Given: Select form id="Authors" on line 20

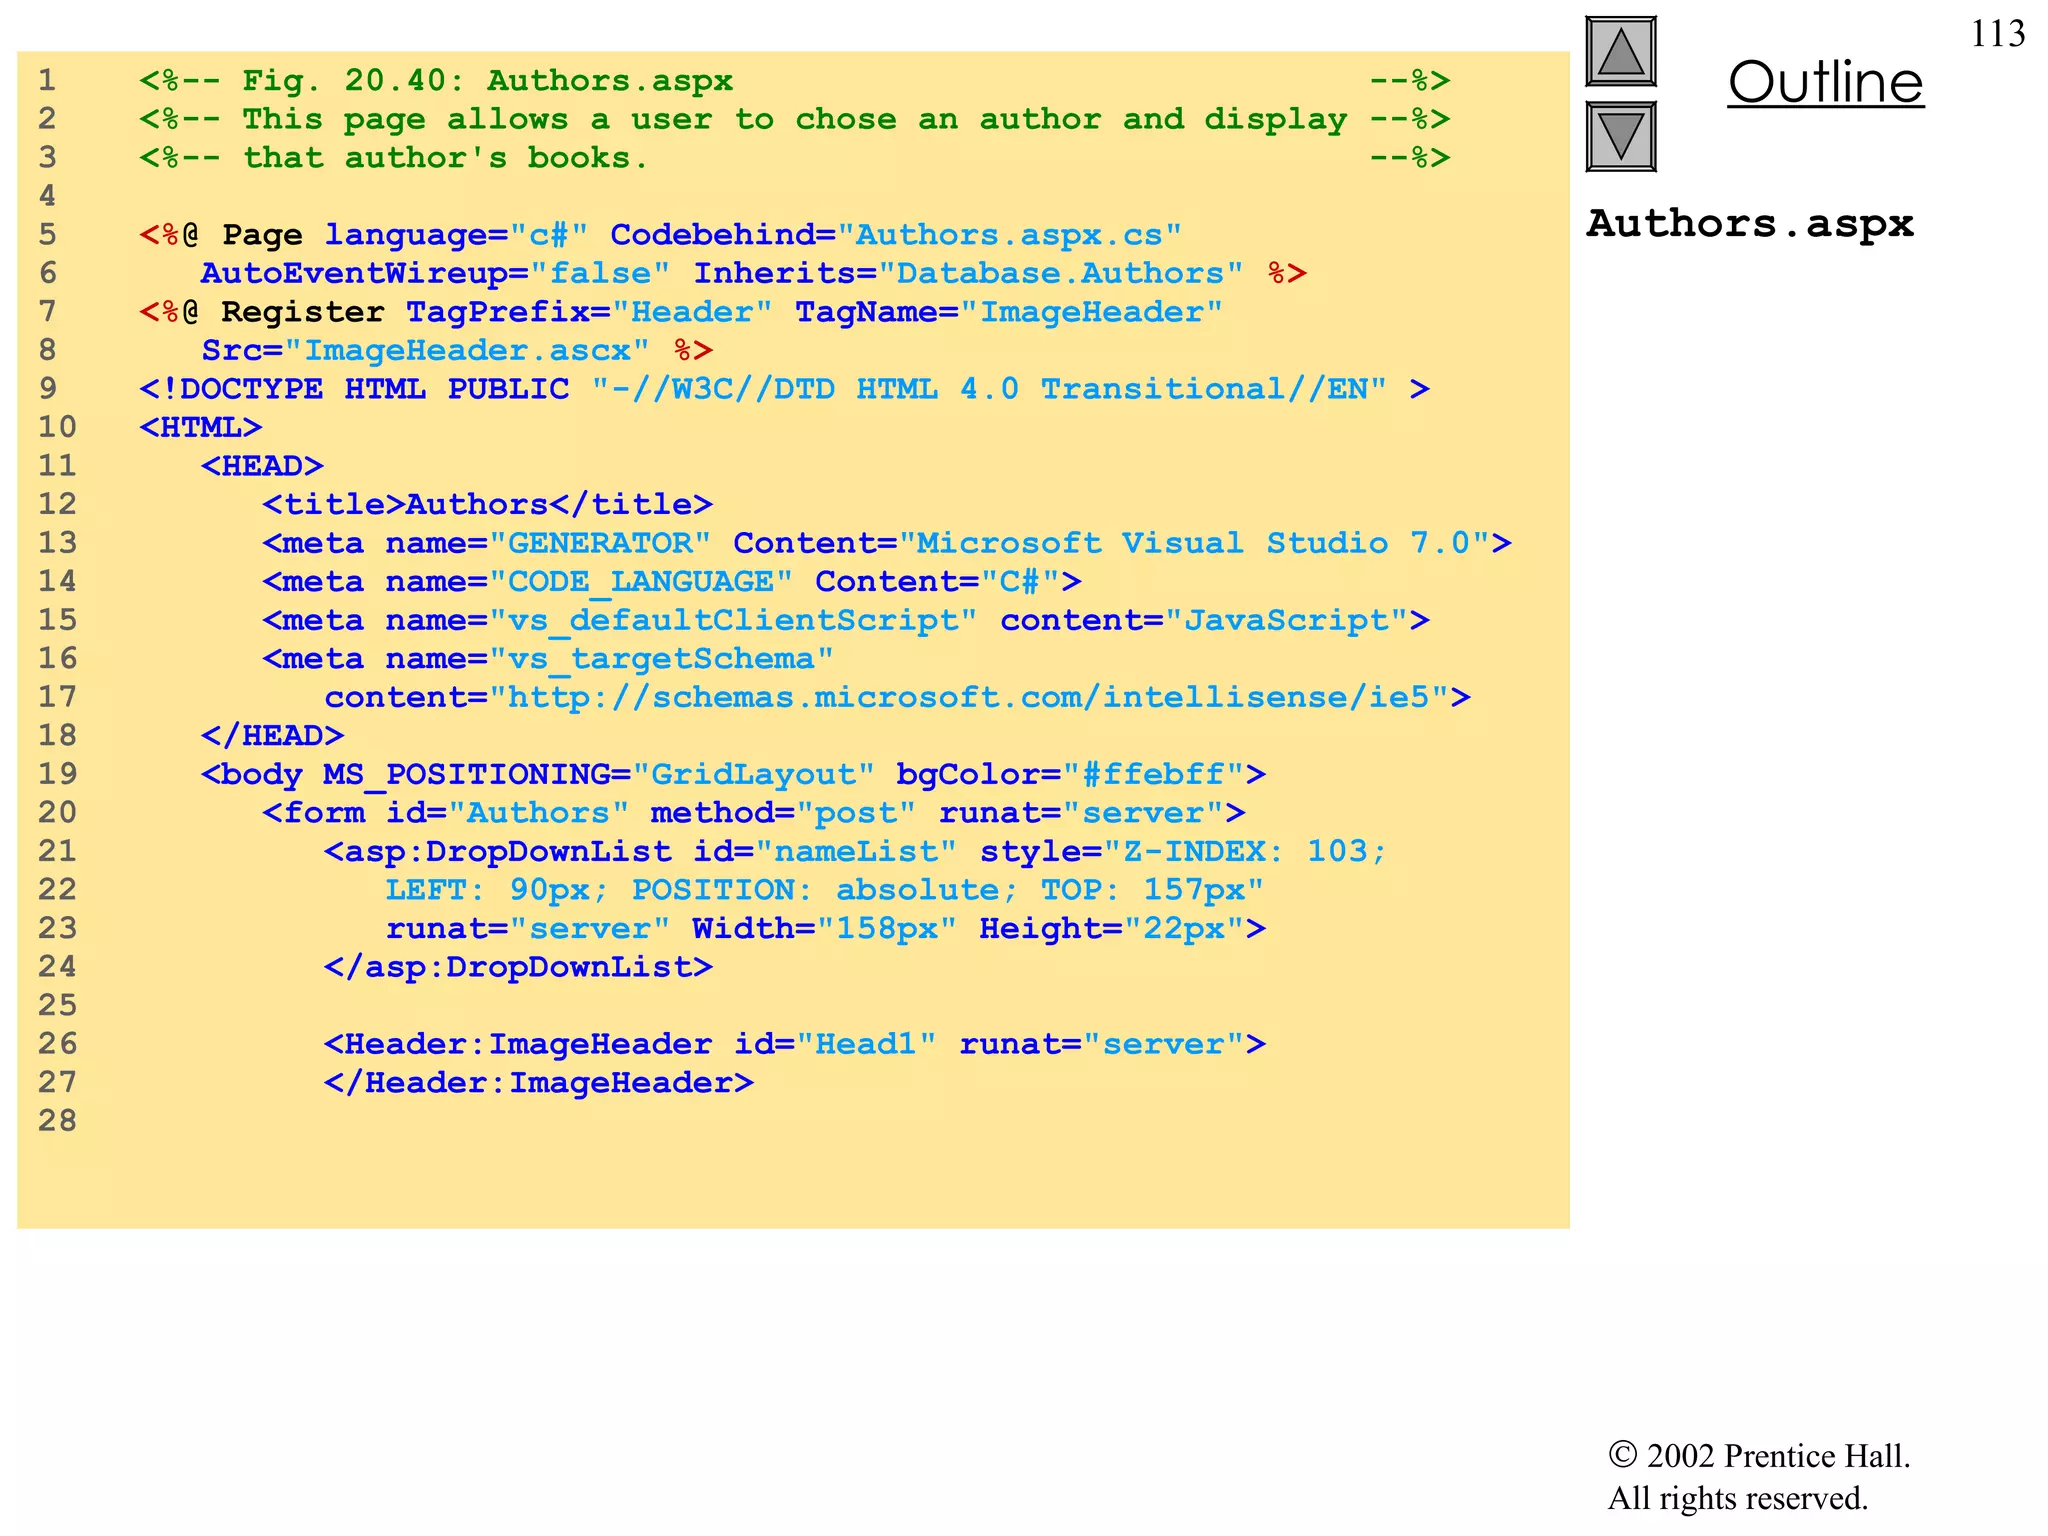Looking at the screenshot, I should [446, 813].
